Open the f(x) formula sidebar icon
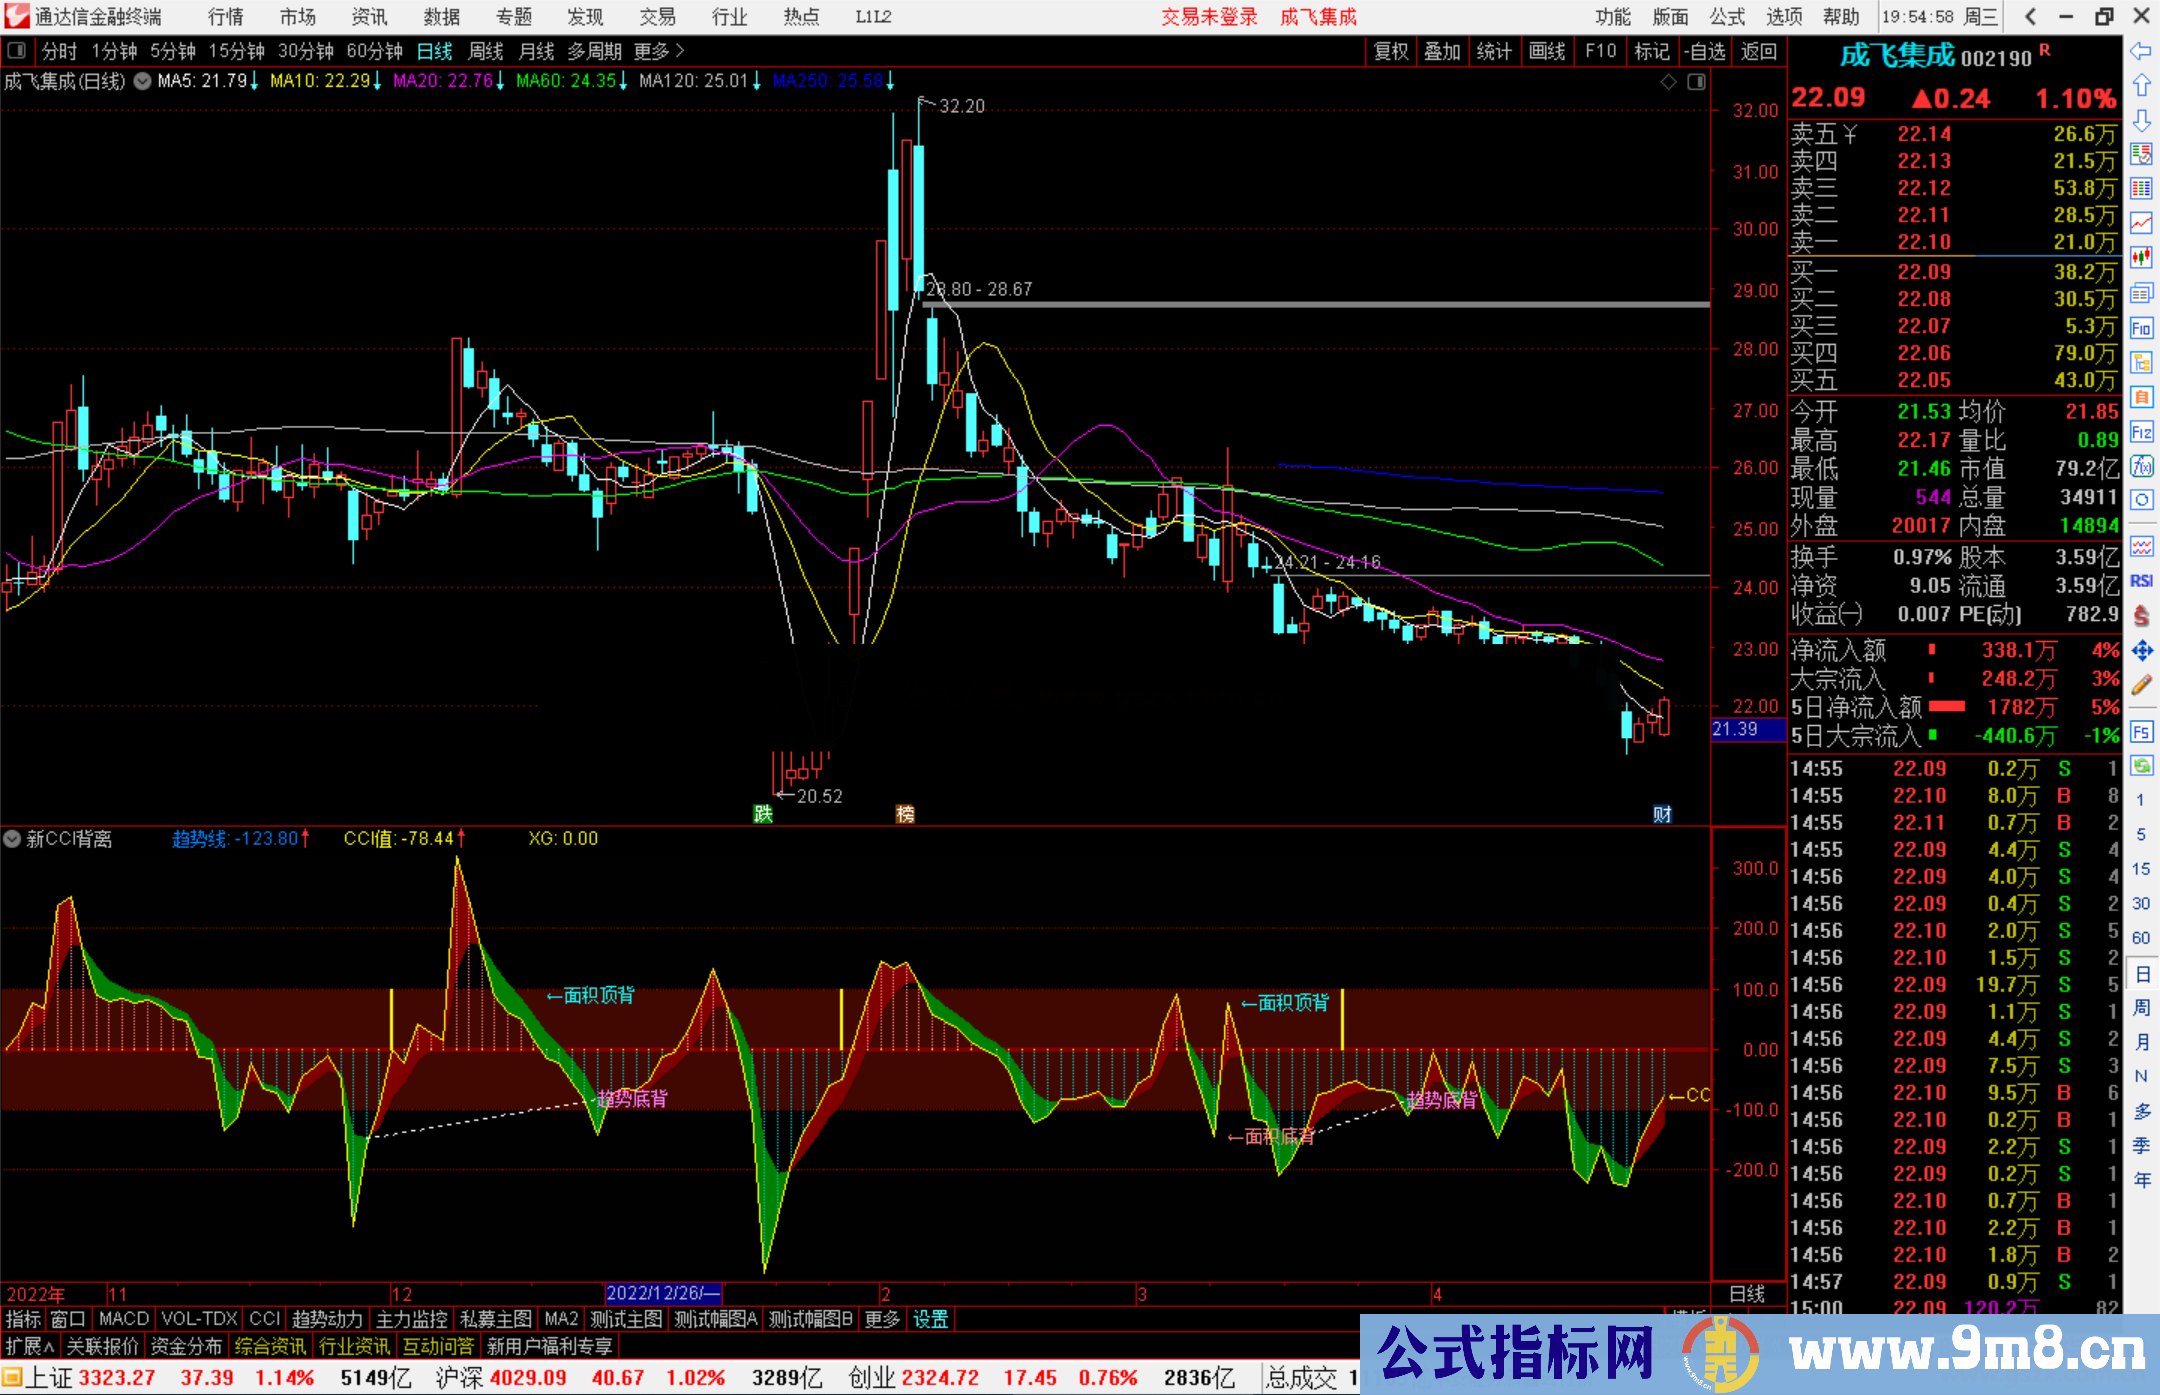Screen dimensions: 2160x1395 click(x=2141, y=467)
